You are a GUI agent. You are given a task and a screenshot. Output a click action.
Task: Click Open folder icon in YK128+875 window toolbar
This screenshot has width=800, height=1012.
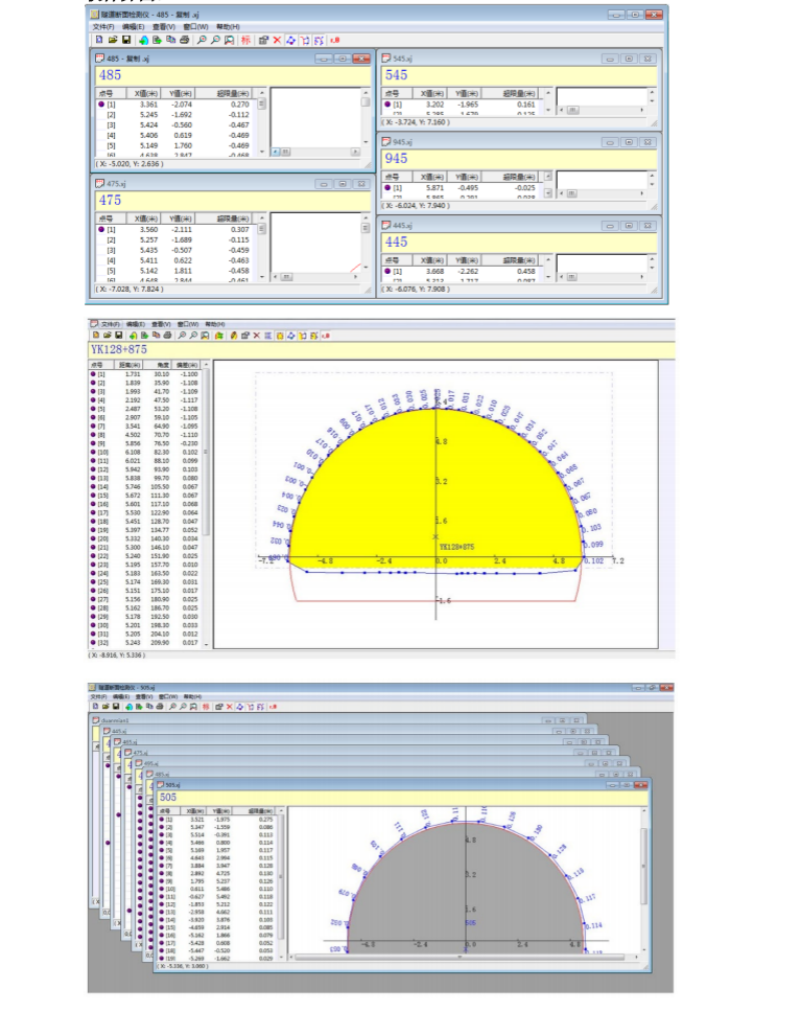click(107, 336)
